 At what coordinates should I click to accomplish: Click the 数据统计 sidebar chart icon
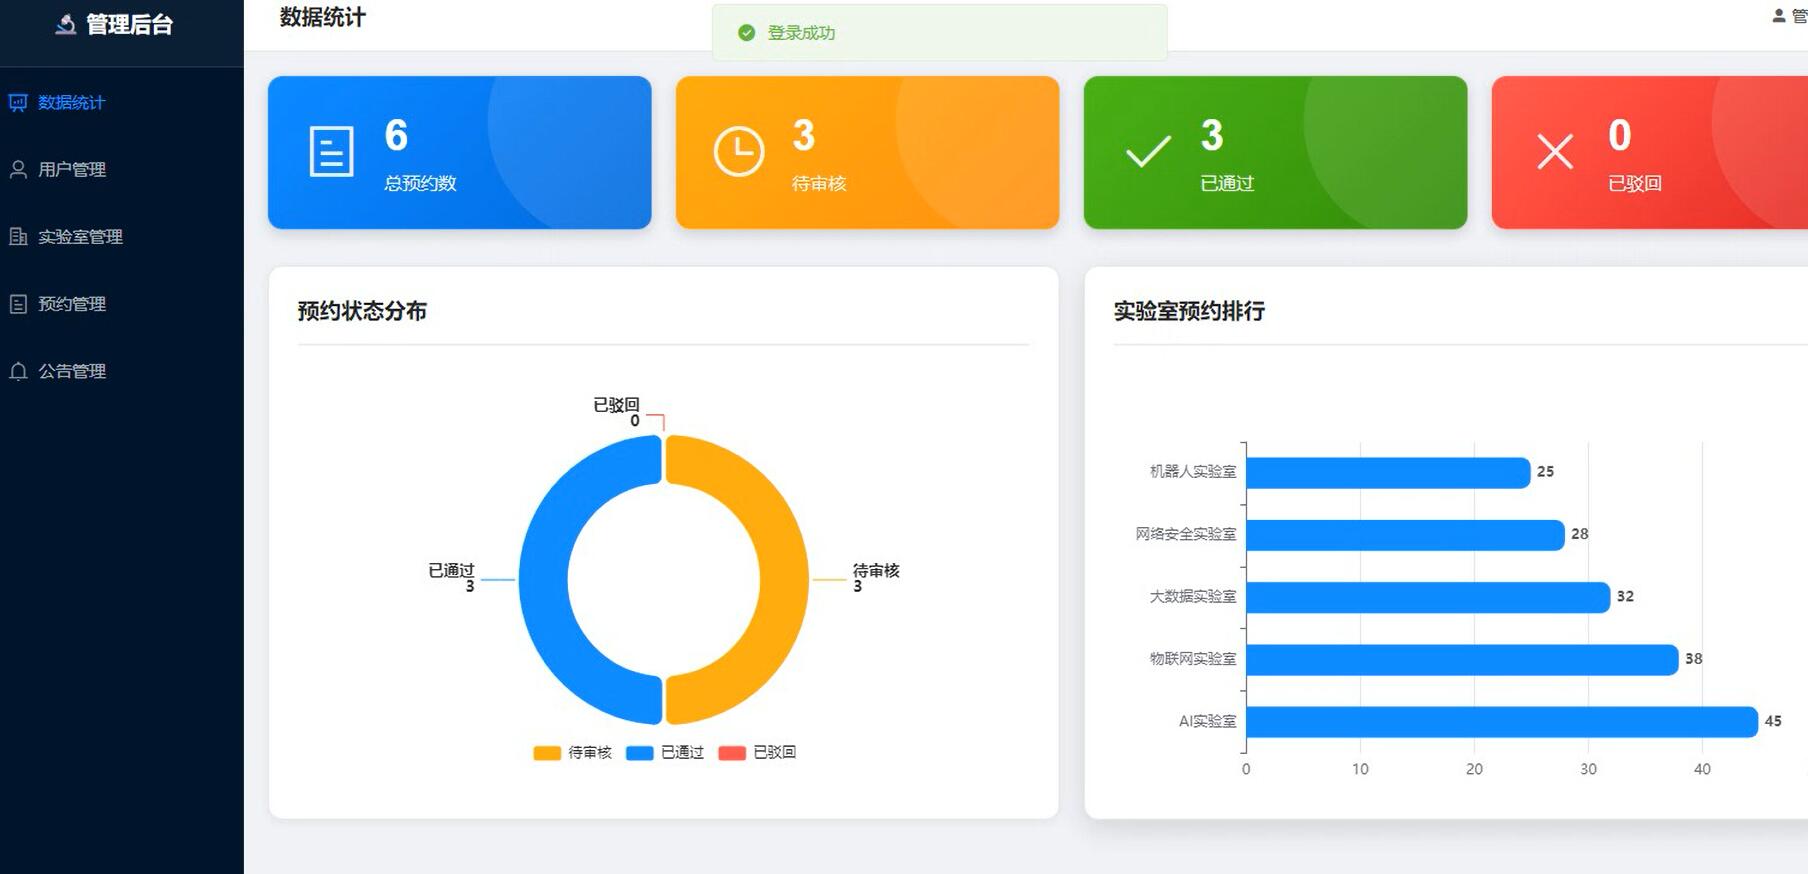tap(18, 102)
